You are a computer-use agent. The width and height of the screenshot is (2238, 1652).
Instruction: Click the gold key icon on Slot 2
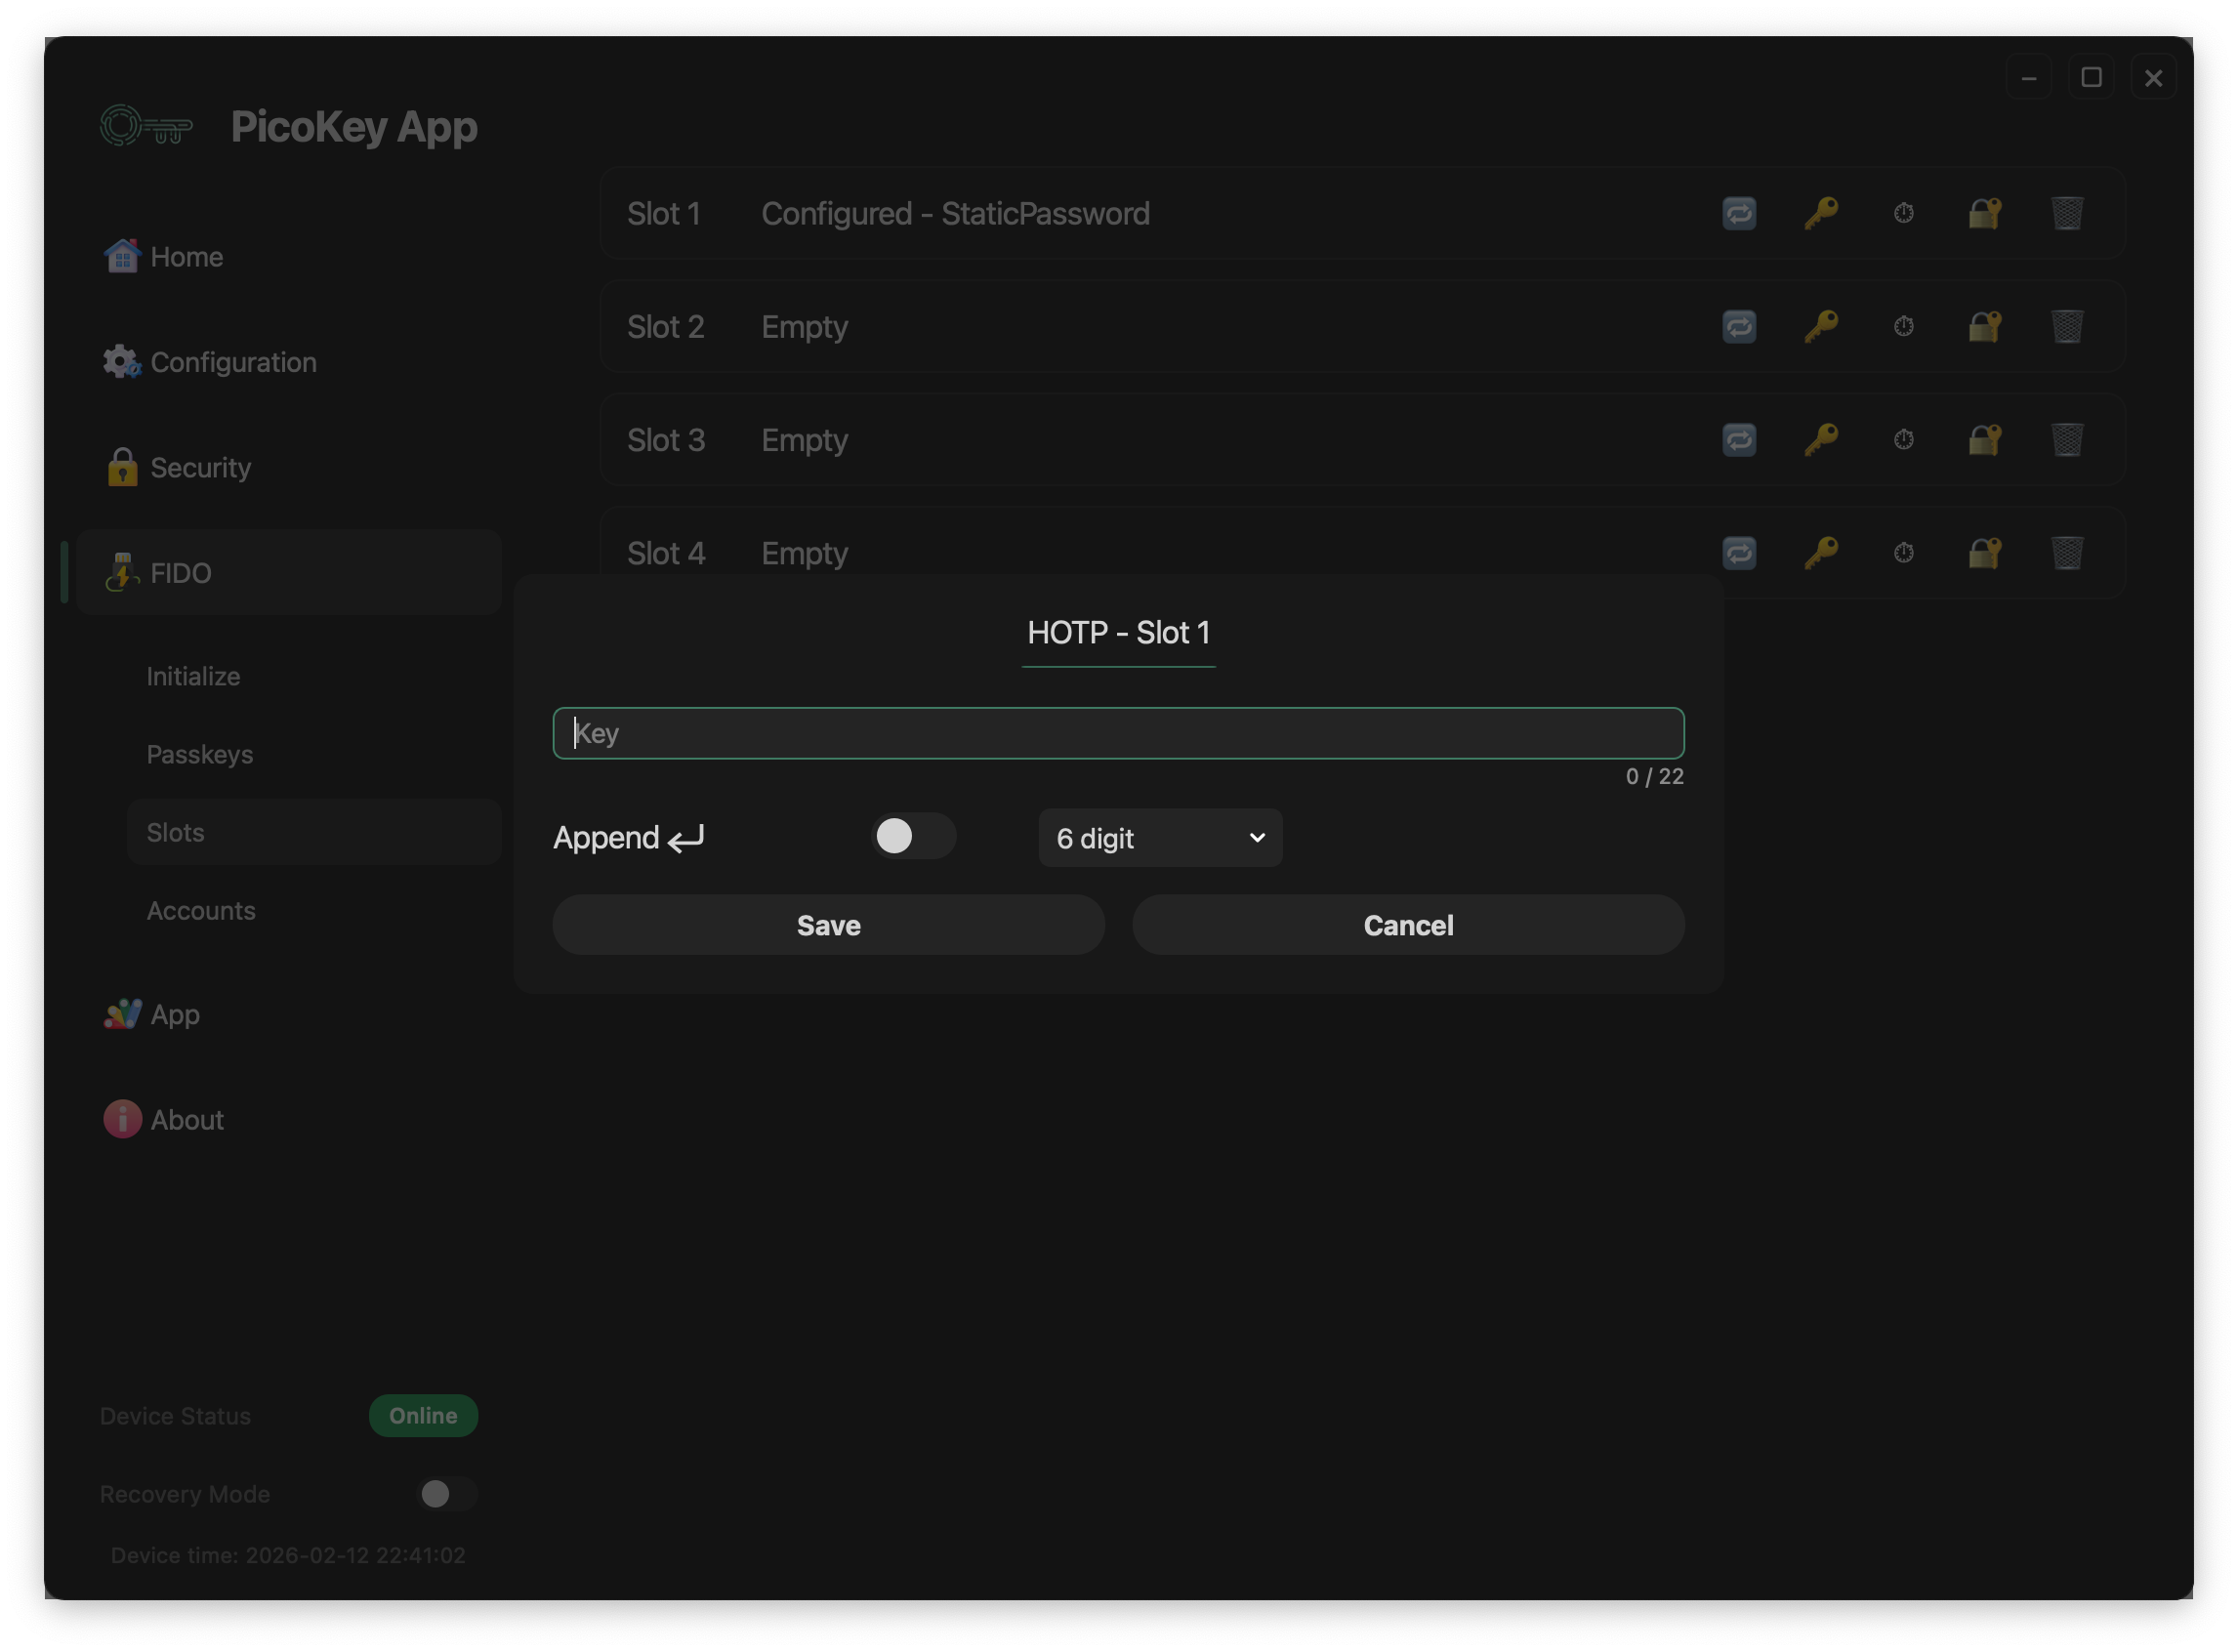pyautogui.click(x=1821, y=326)
